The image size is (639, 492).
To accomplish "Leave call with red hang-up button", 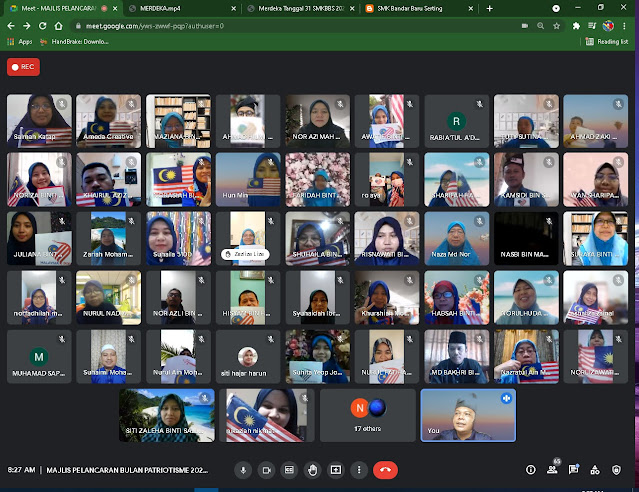I will (385, 470).
